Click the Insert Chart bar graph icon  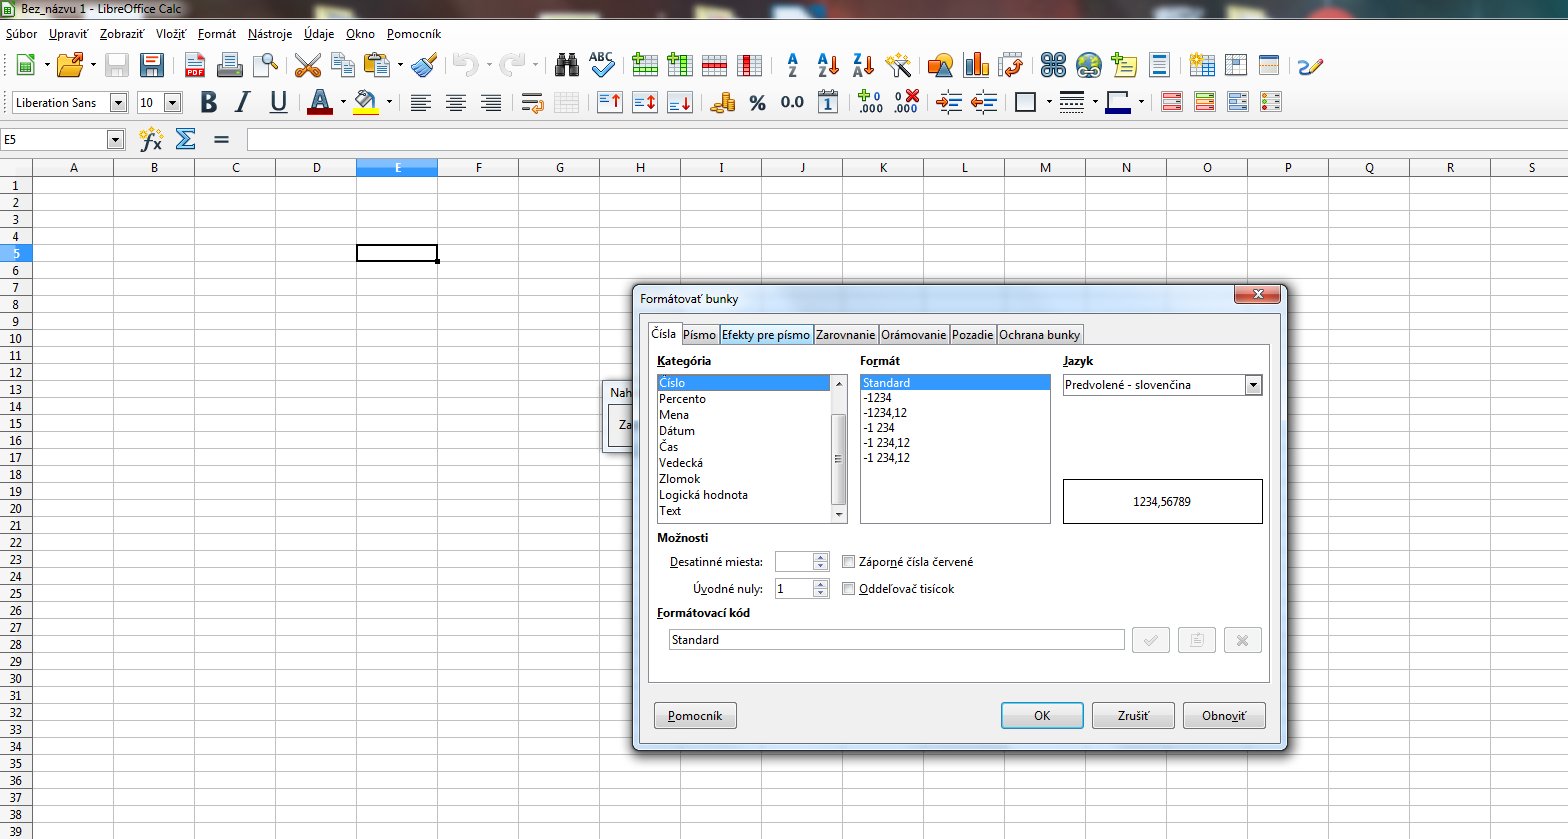(976, 66)
